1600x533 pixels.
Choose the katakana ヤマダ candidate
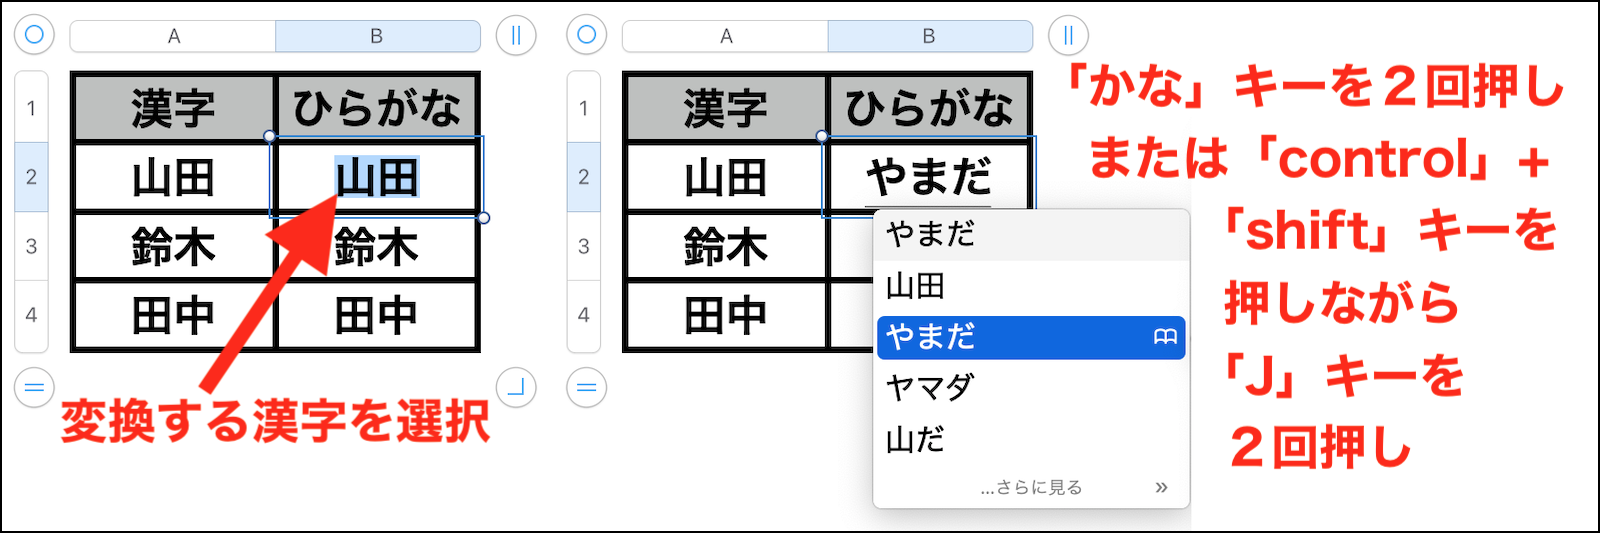point(929,387)
